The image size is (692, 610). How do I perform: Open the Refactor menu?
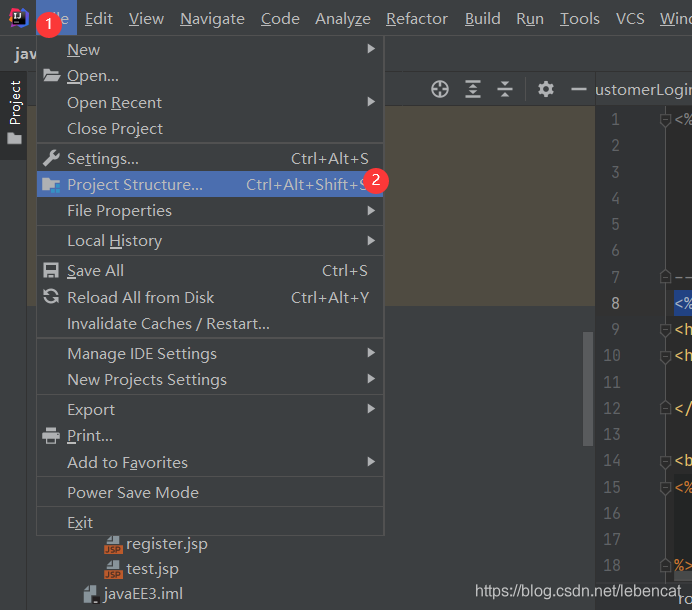(x=417, y=19)
